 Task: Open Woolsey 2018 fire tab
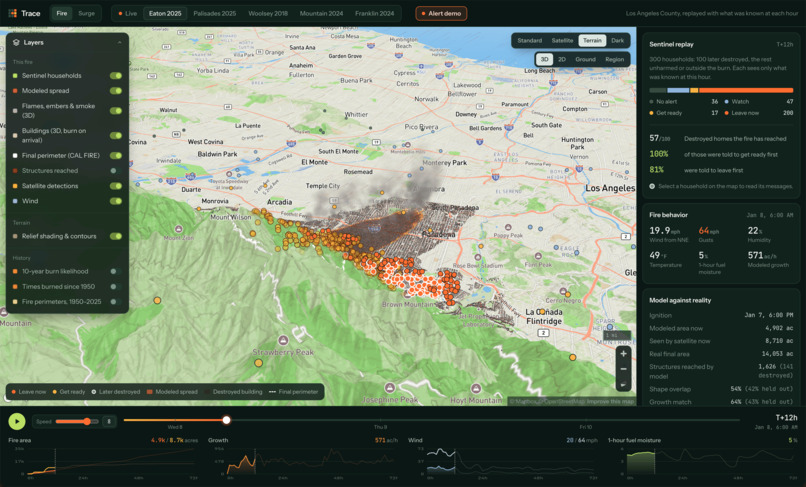point(268,13)
